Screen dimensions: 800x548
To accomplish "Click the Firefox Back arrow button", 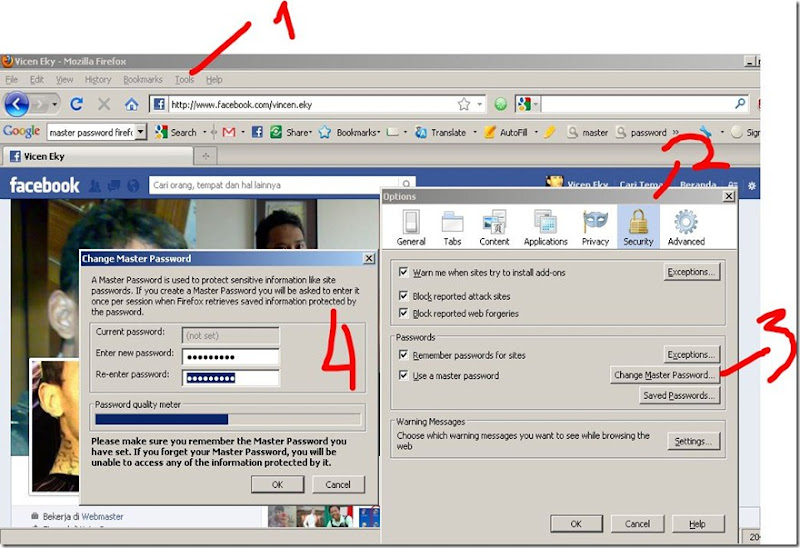I will 16,105.
